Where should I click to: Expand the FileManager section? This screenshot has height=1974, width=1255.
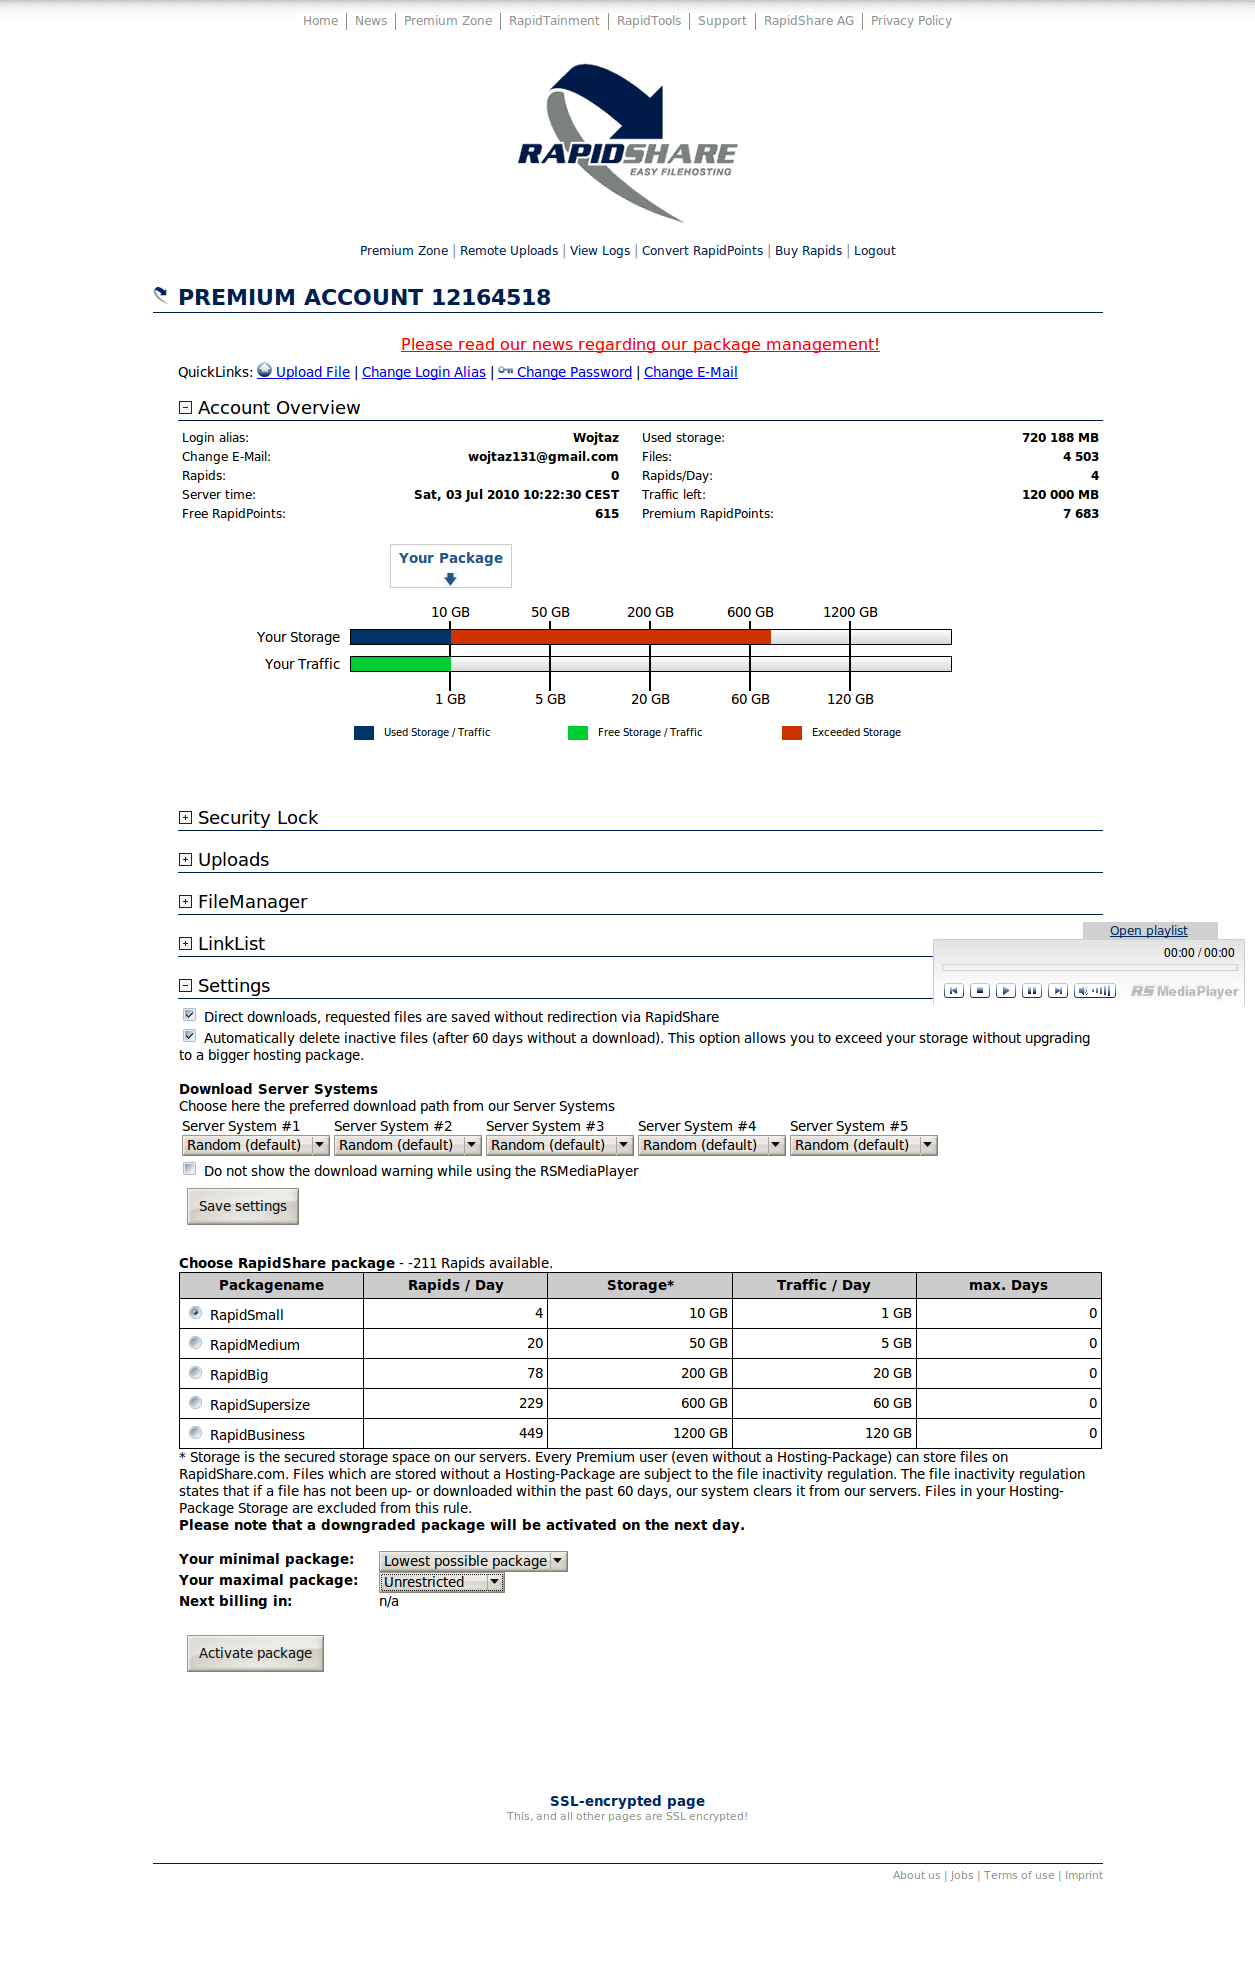click(x=185, y=901)
